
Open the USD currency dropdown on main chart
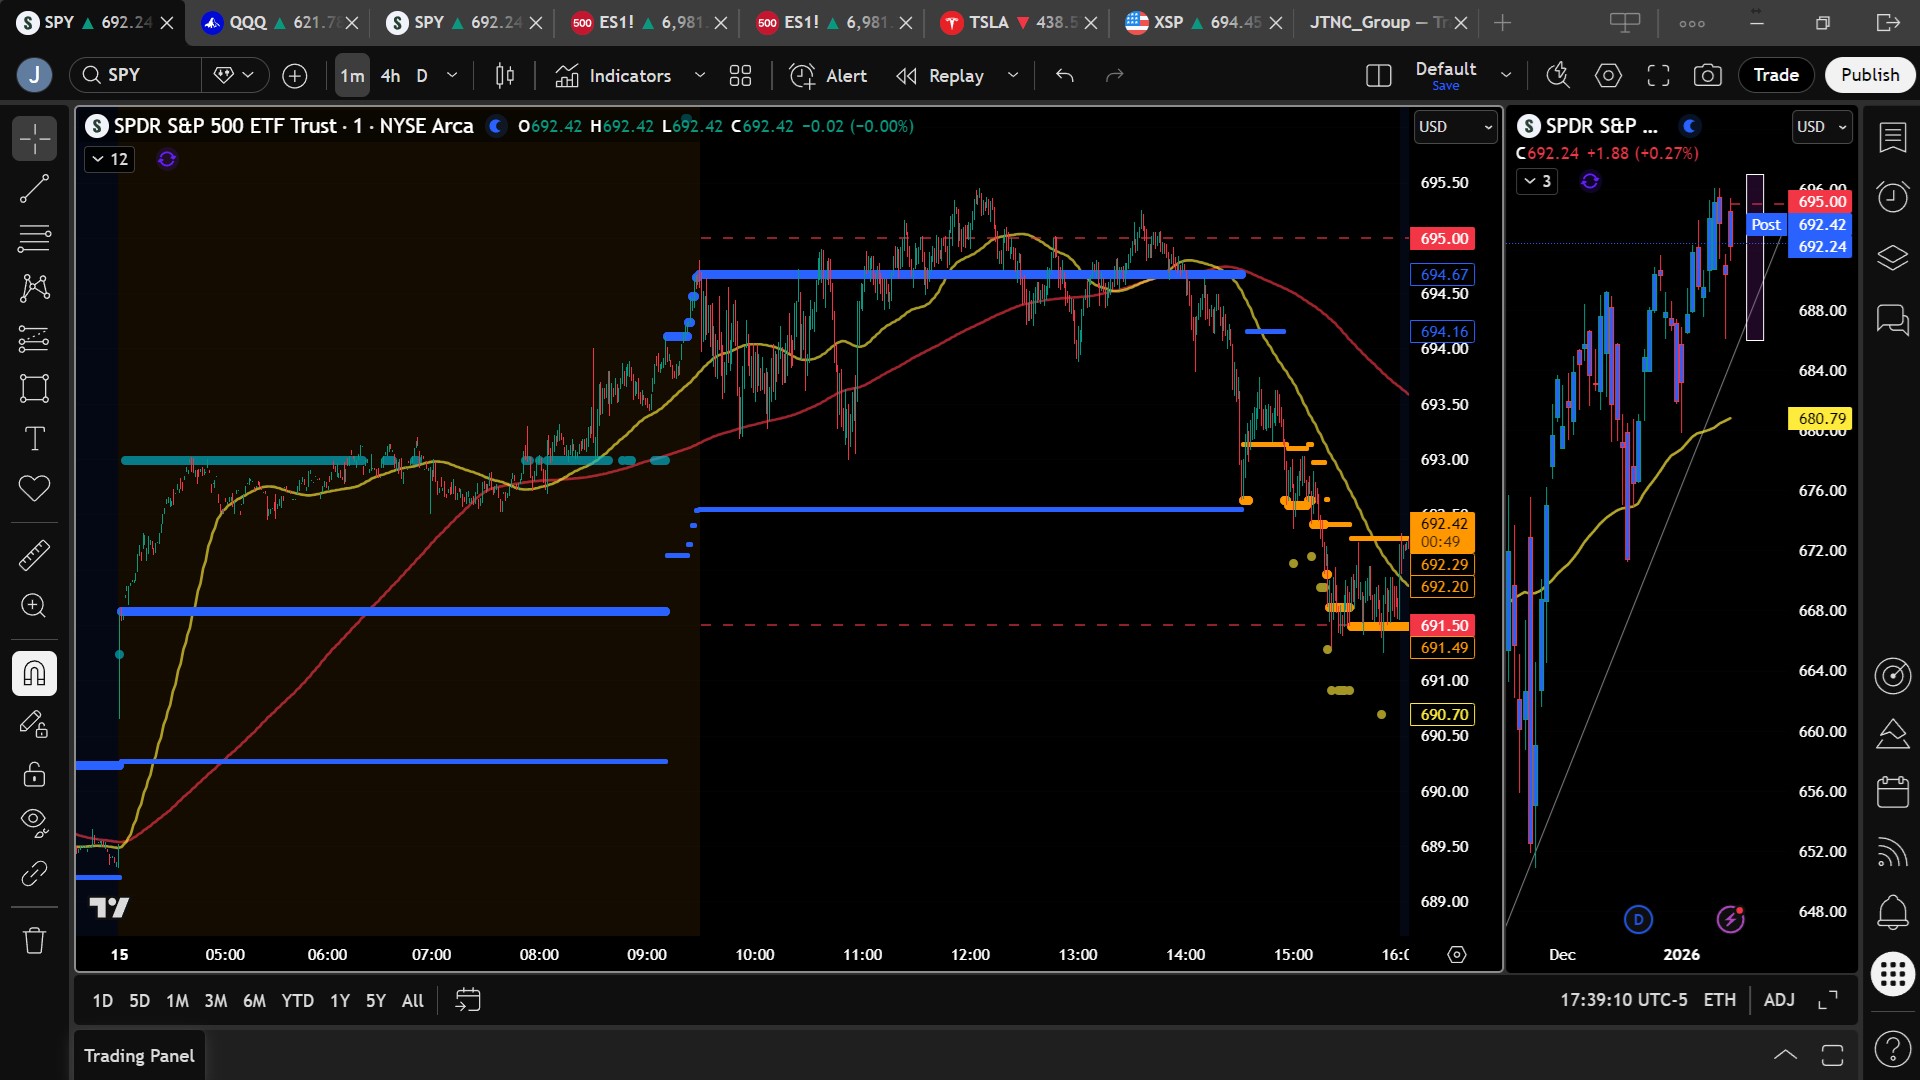click(1455, 127)
